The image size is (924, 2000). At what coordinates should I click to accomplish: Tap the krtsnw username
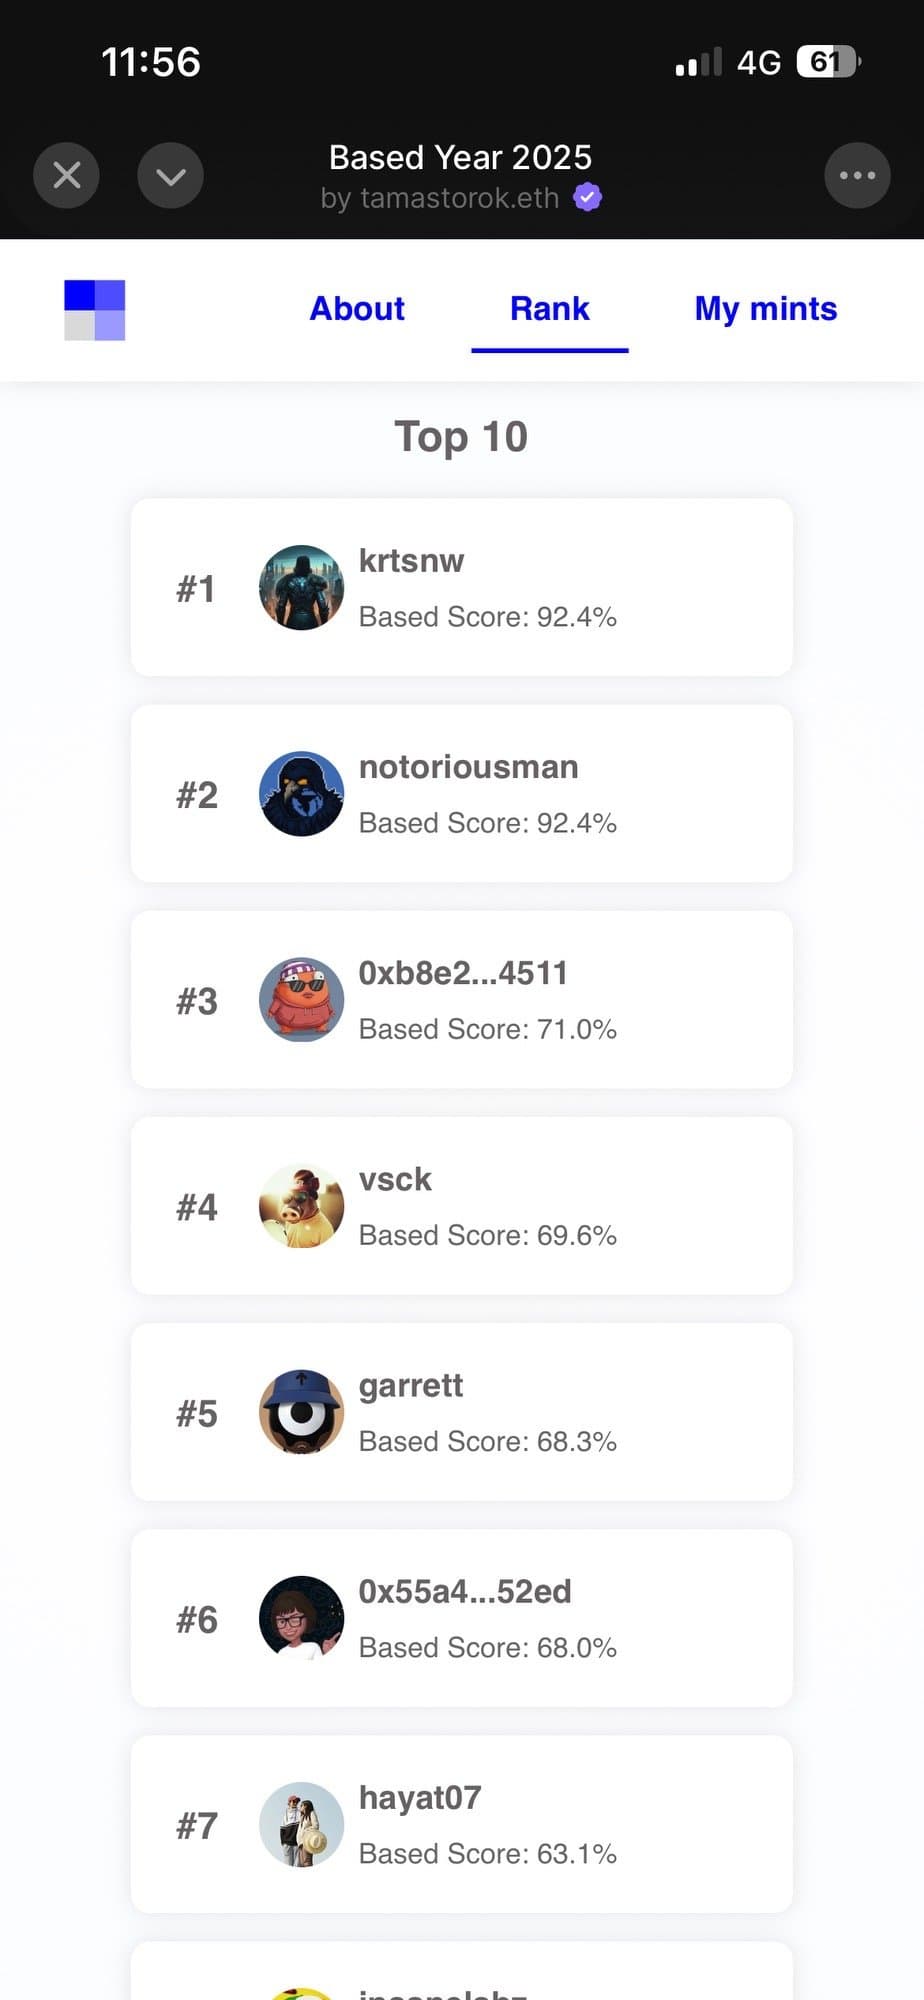pos(411,561)
